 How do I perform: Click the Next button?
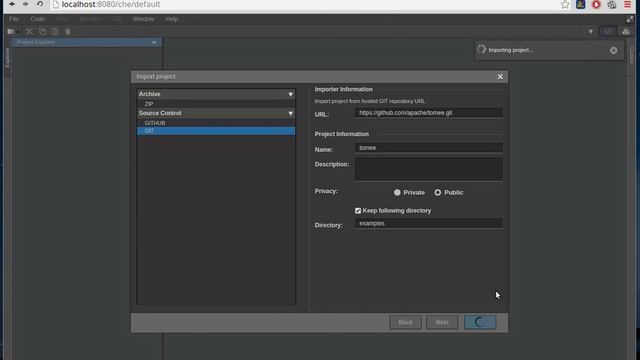442,322
